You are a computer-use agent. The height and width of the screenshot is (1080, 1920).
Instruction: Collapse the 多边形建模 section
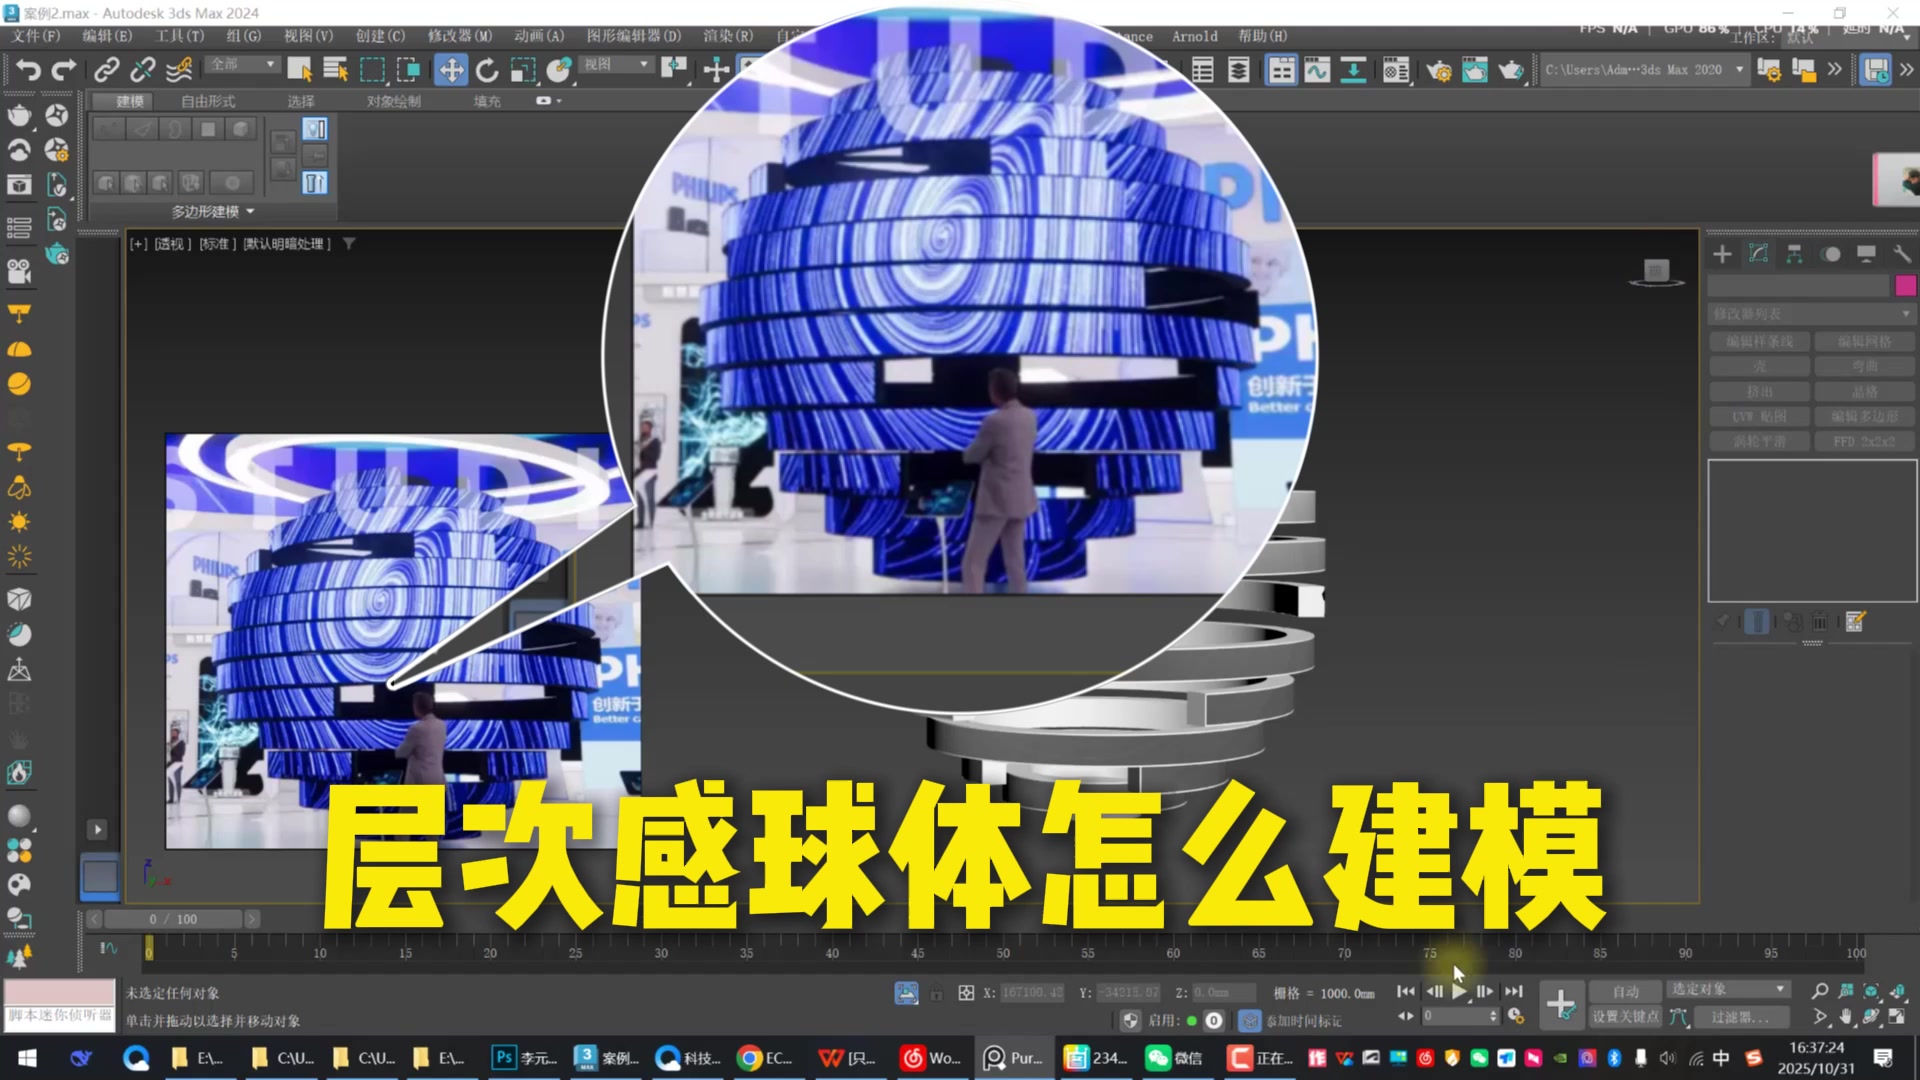[x=210, y=210]
